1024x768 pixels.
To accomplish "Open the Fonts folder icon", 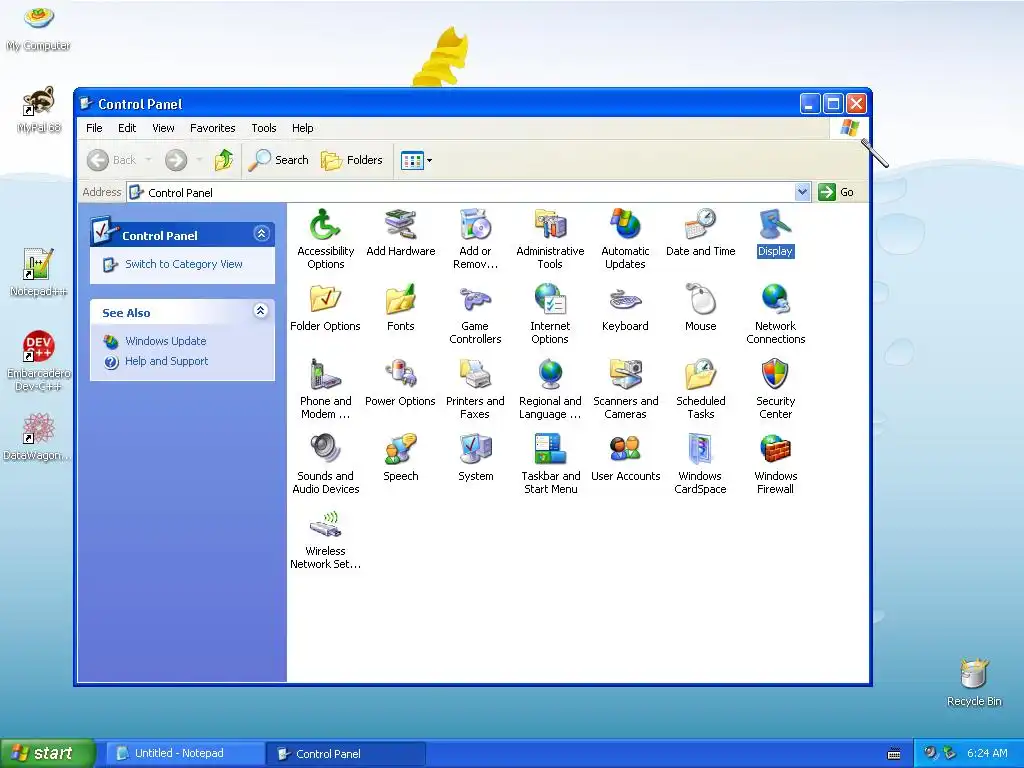I will [400, 300].
